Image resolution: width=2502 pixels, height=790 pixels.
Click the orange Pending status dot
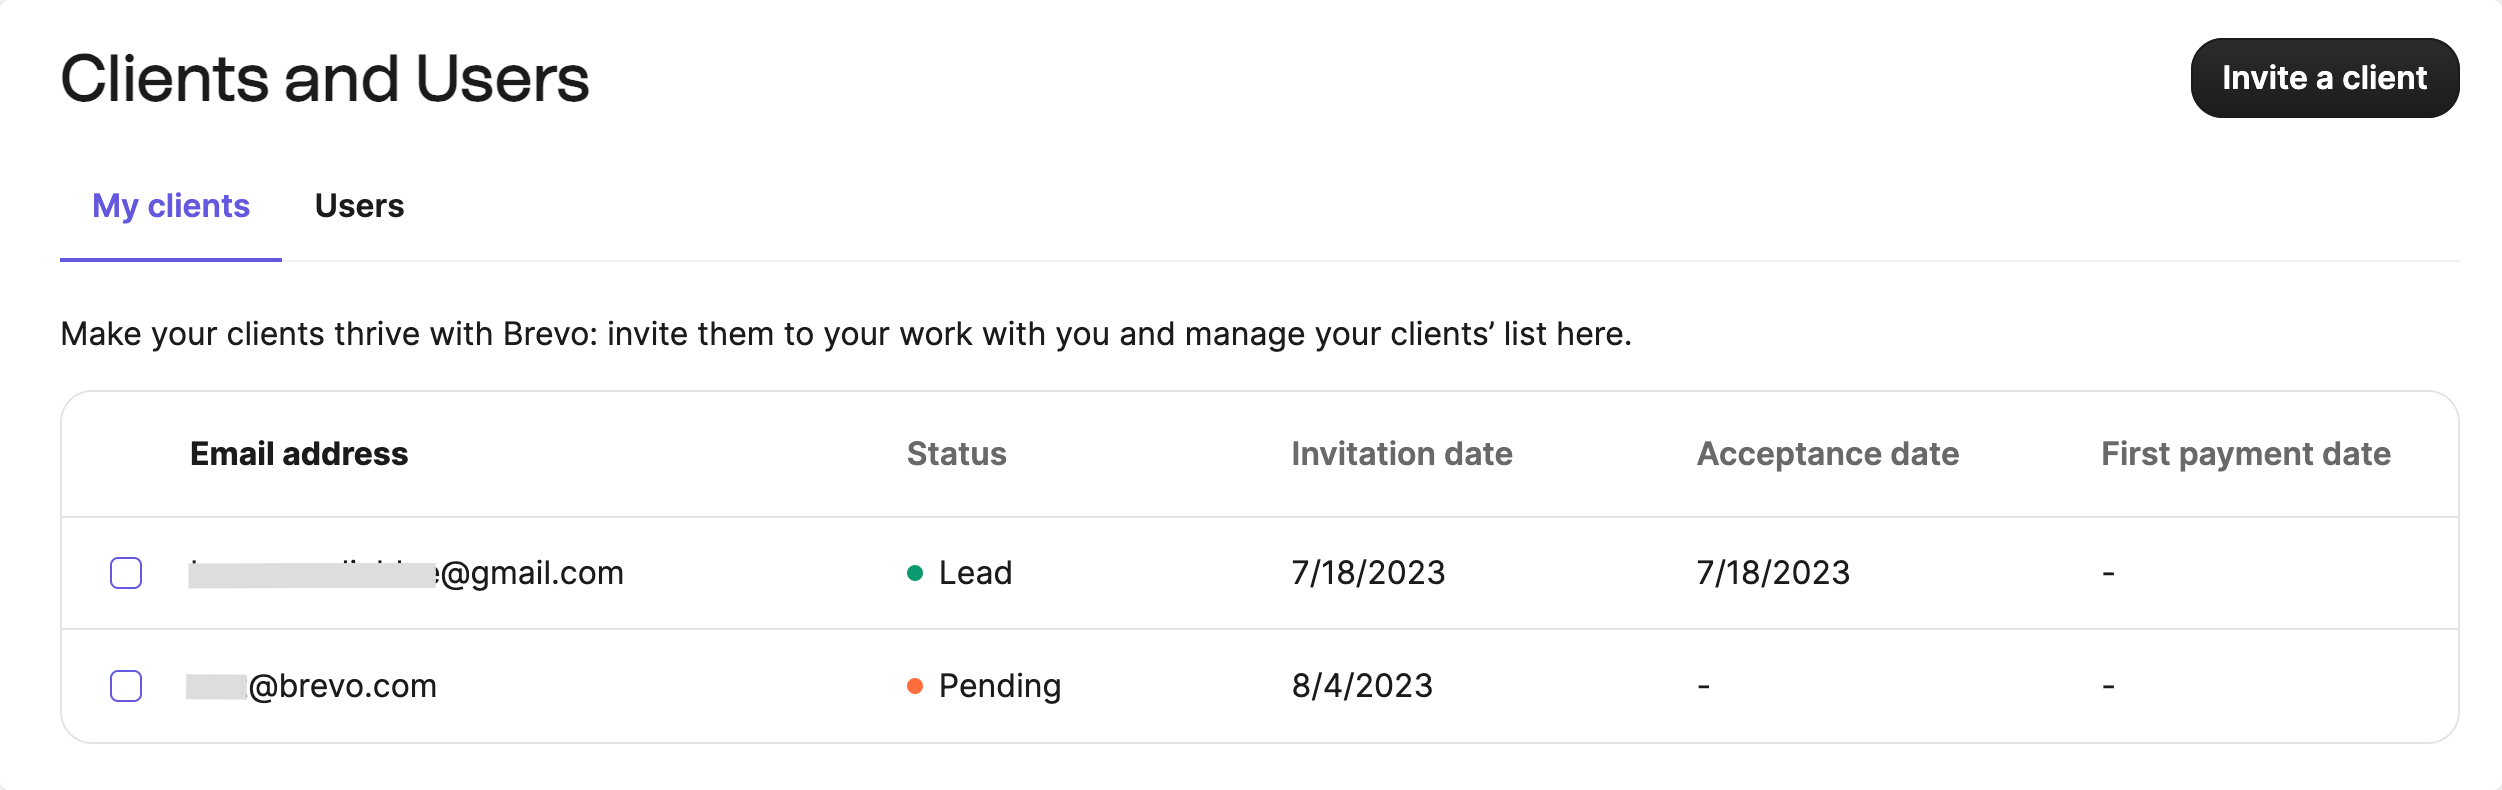(x=914, y=686)
